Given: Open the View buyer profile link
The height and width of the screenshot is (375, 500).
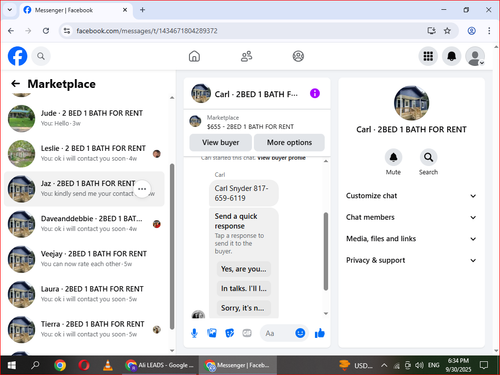Looking at the screenshot, I should pyautogui.click(x=282, y=158).
